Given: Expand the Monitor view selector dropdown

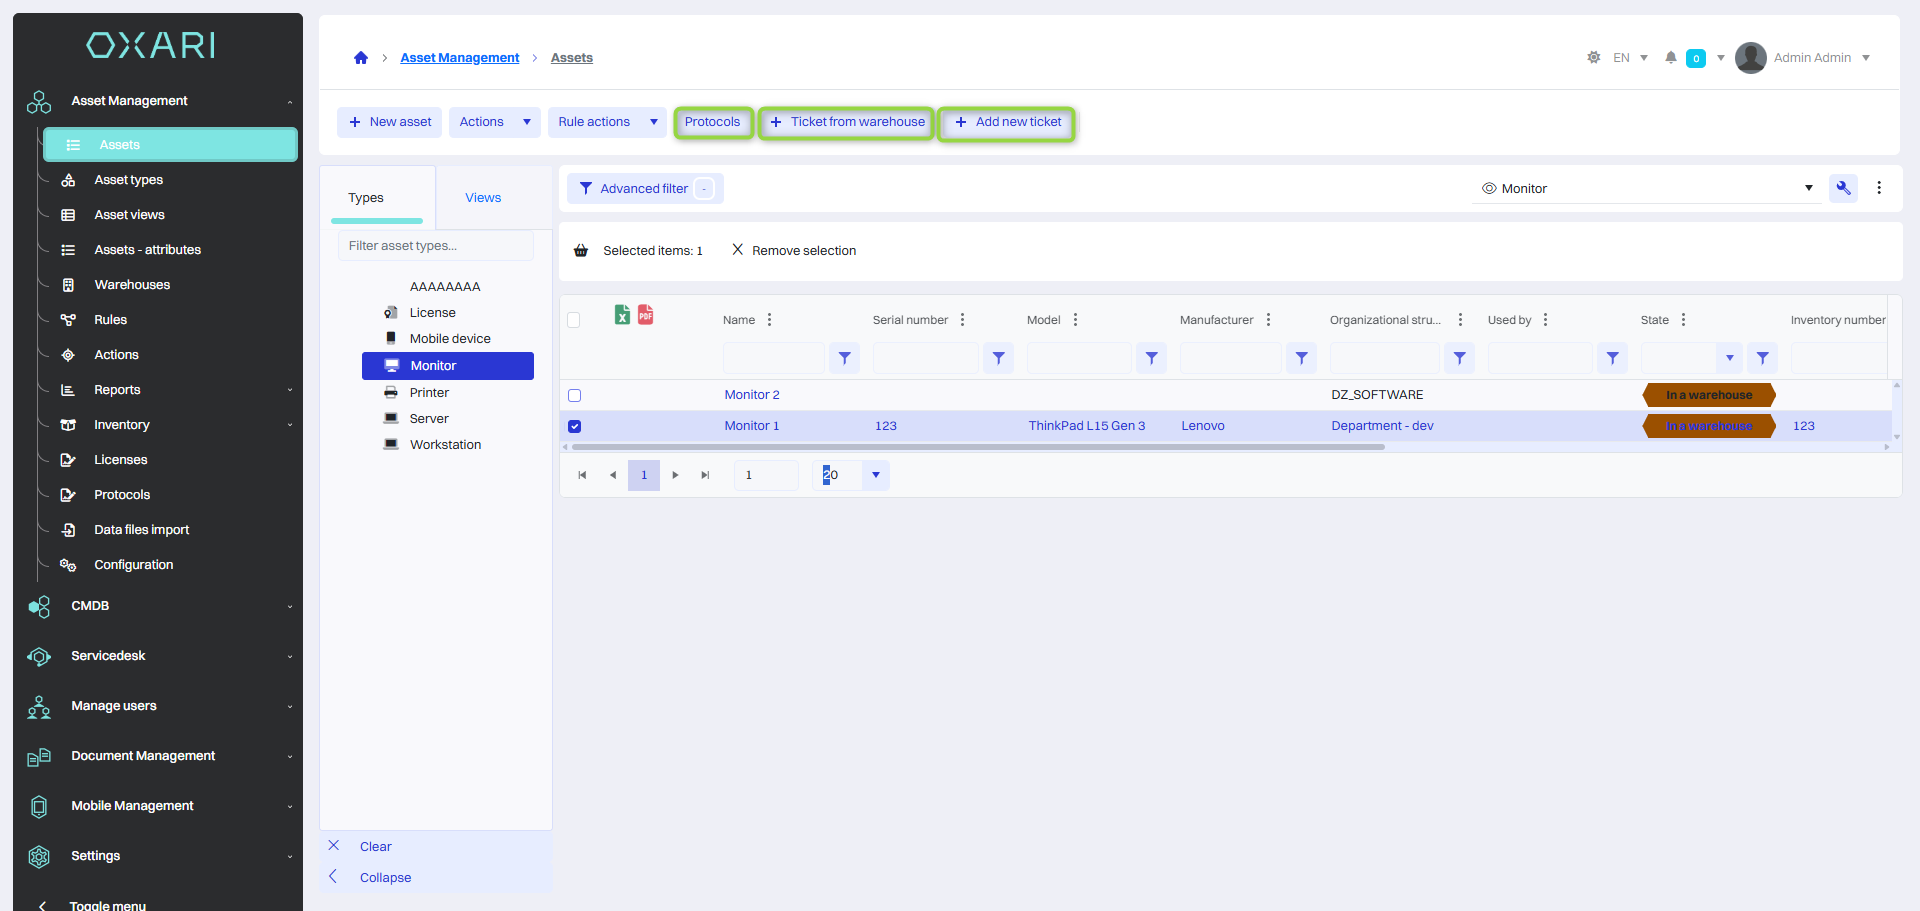Looking at the screenshot, I should point(1808,188).
